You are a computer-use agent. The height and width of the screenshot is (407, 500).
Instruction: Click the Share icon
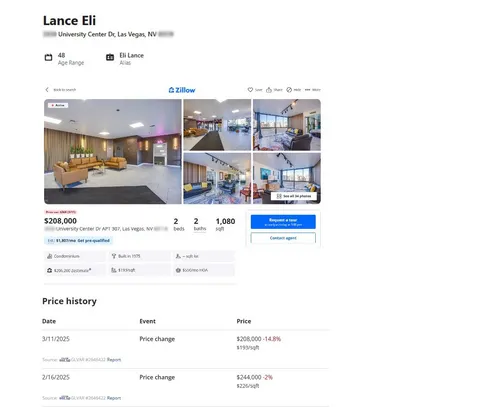(269, 90)
